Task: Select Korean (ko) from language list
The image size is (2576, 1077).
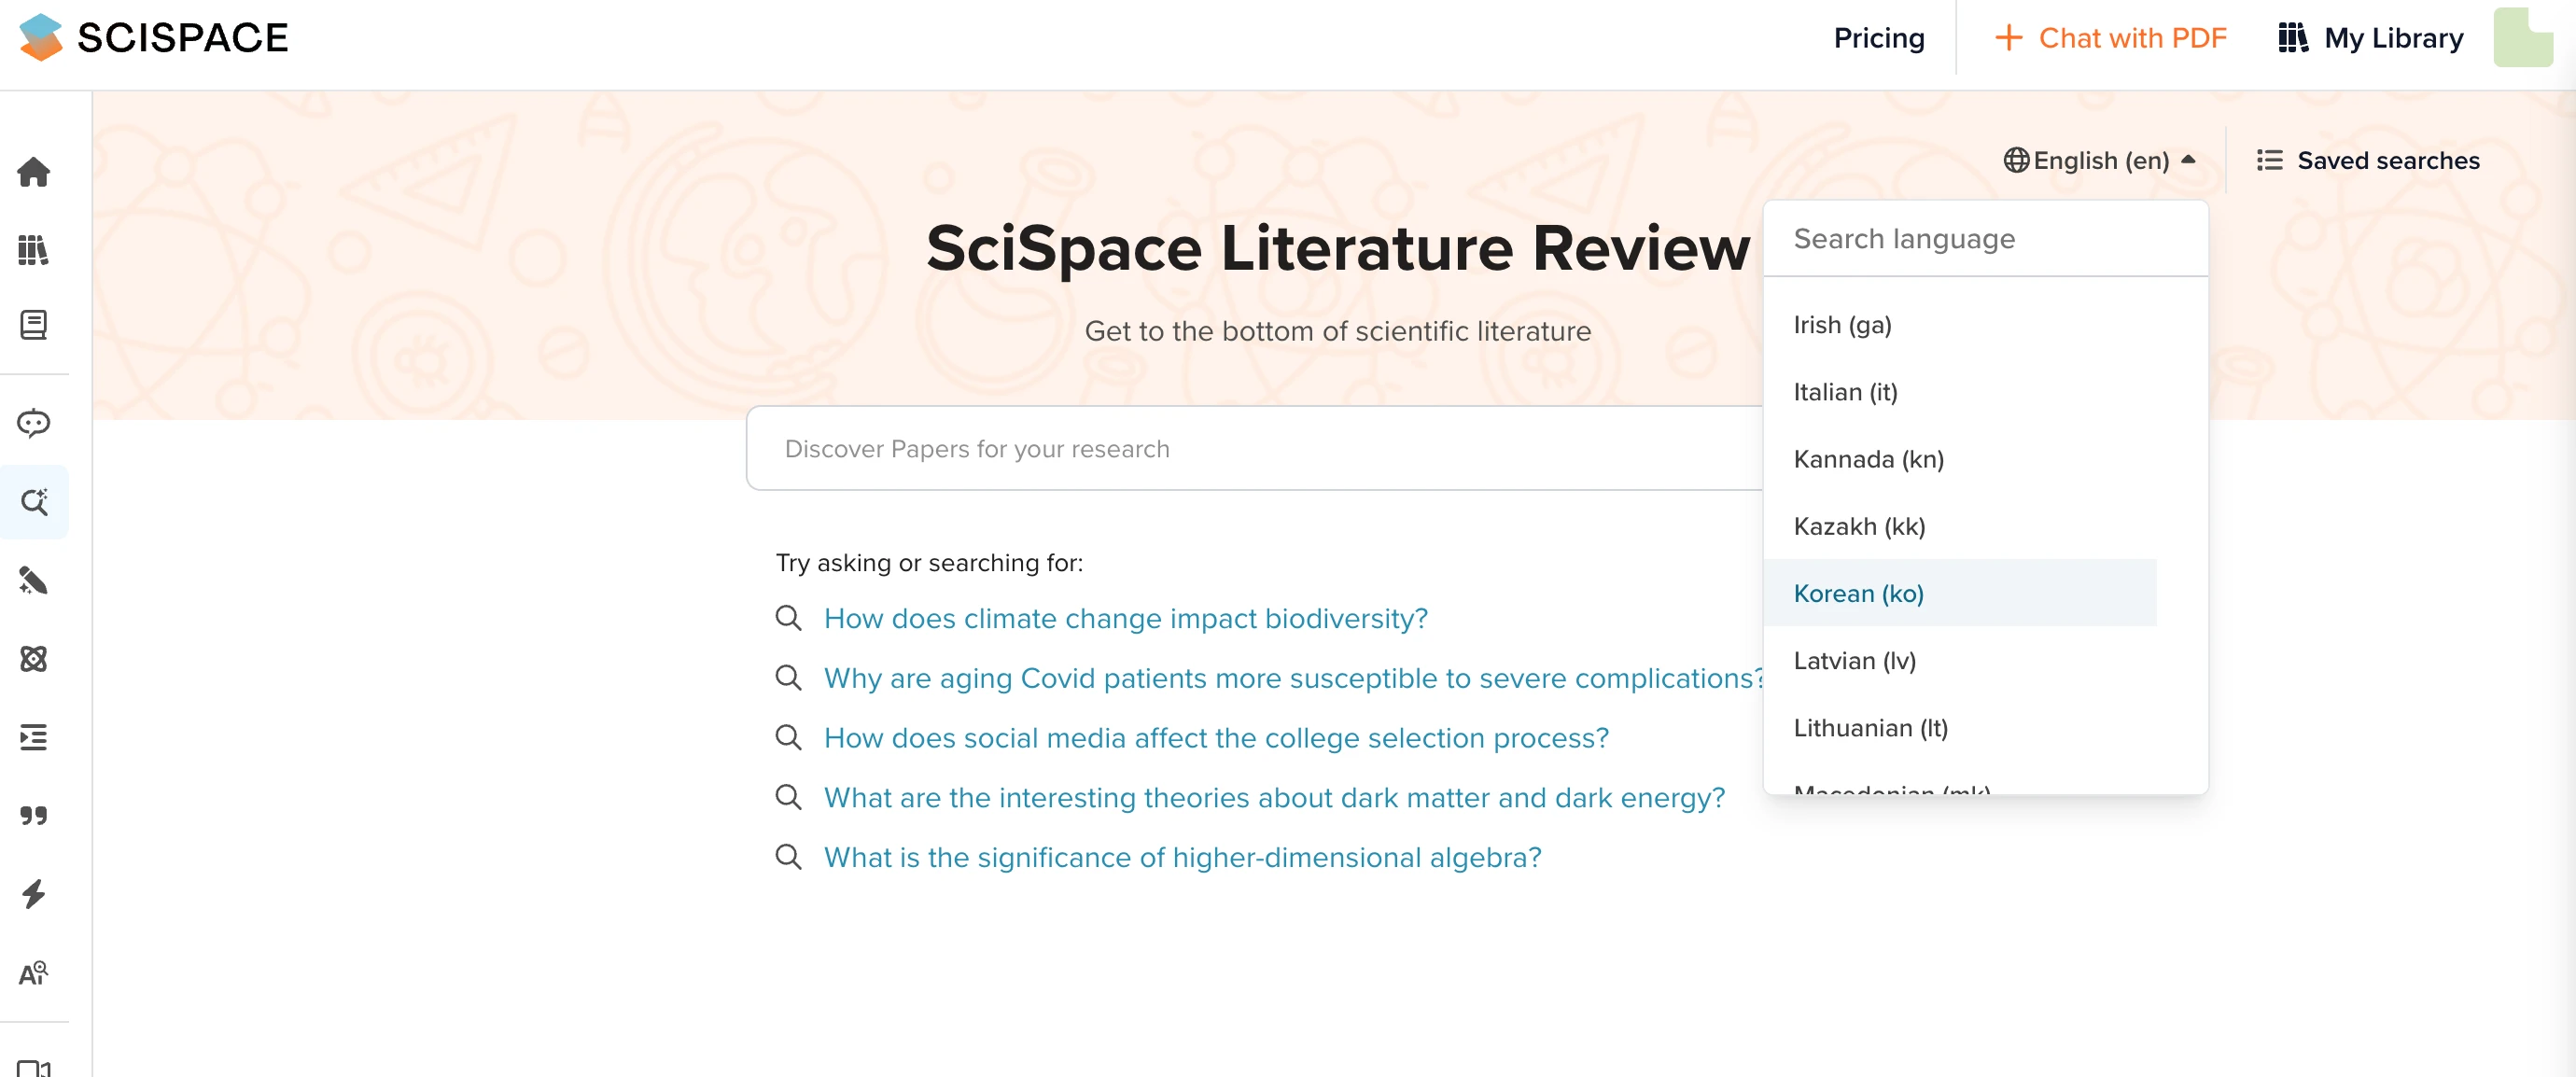Action: [x=1858, y=593]
